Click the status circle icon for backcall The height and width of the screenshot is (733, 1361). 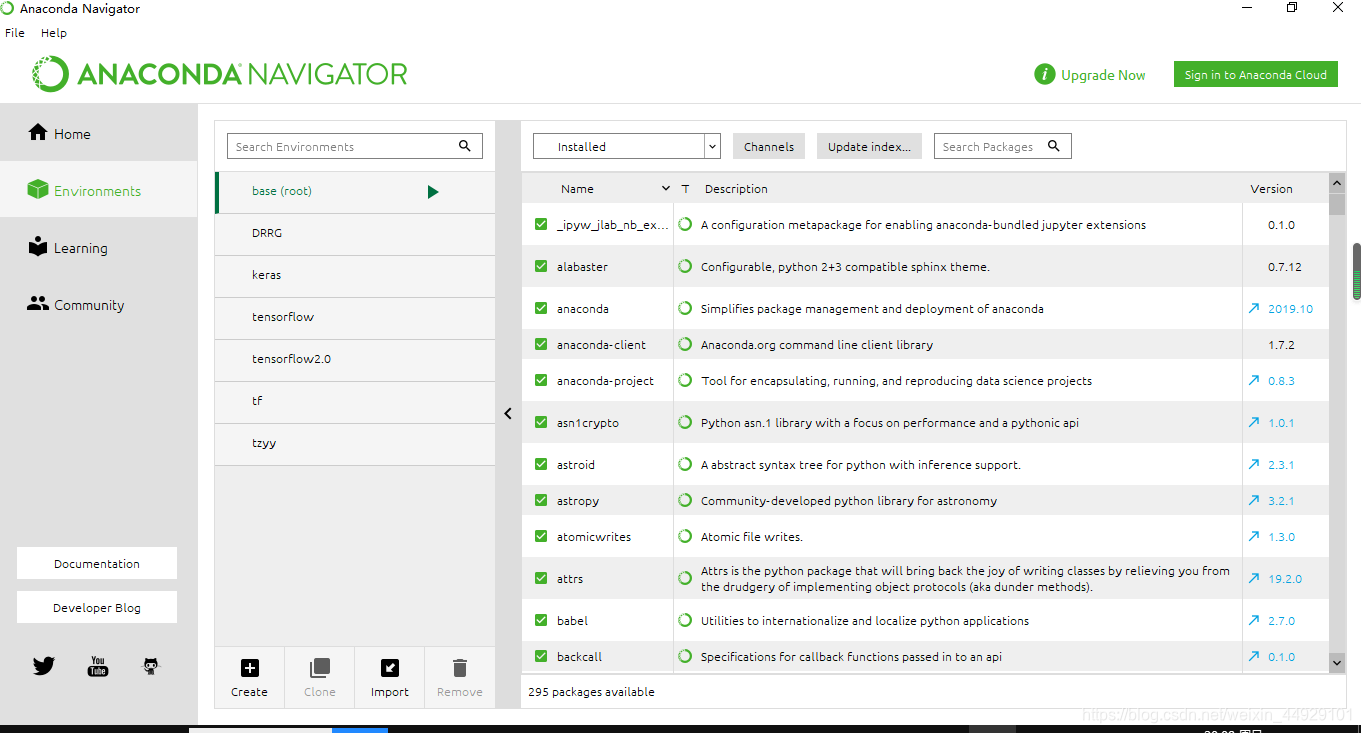point(685,657)
